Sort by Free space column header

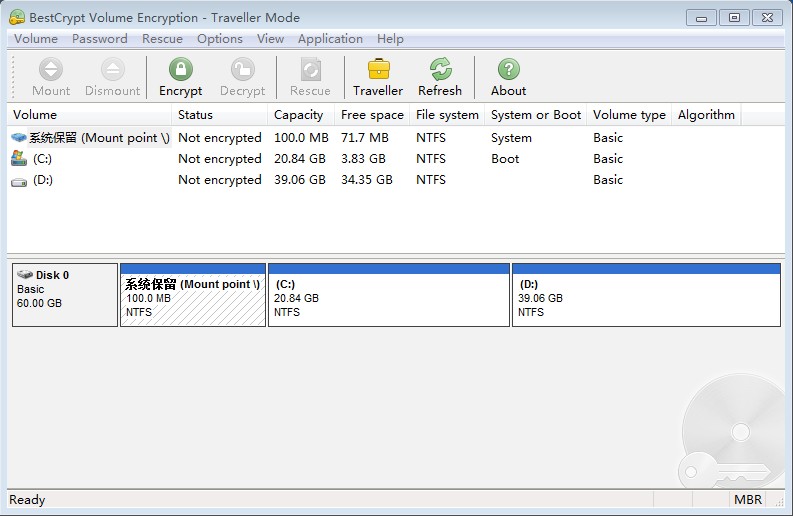[372, 115]
